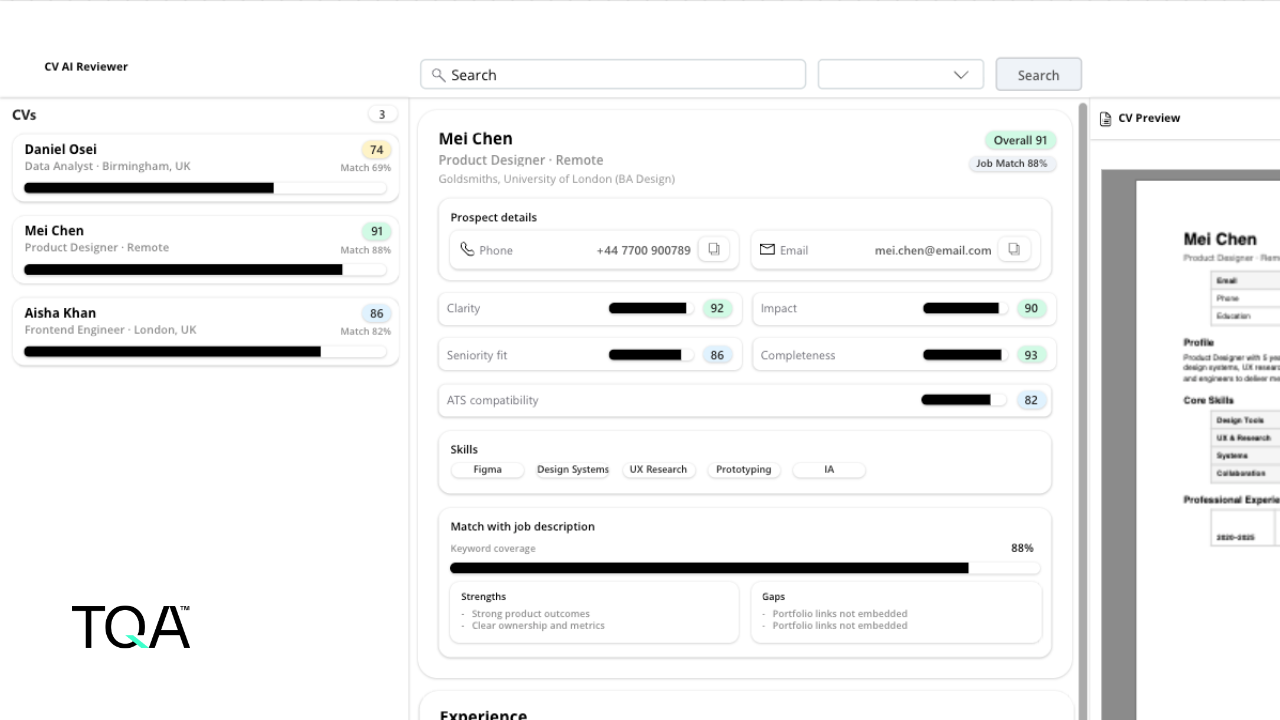1280x720 pixels.
Task: Click the Prototyping skill tag
Action: [744, 470]
